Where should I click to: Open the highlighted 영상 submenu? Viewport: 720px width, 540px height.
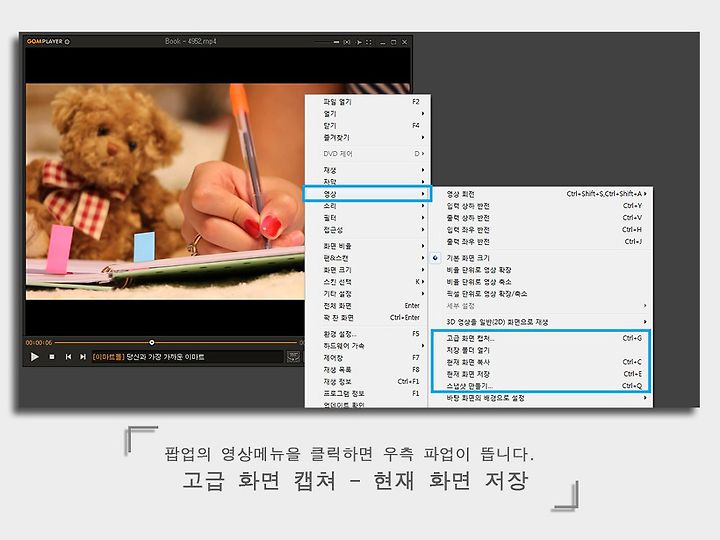(367, 194)
